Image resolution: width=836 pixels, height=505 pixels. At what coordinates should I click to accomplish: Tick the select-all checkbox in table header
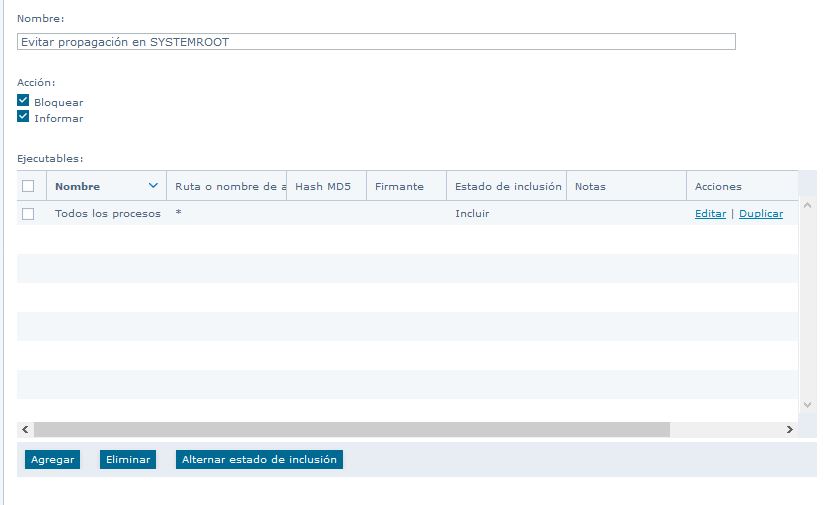coord(28,186)
